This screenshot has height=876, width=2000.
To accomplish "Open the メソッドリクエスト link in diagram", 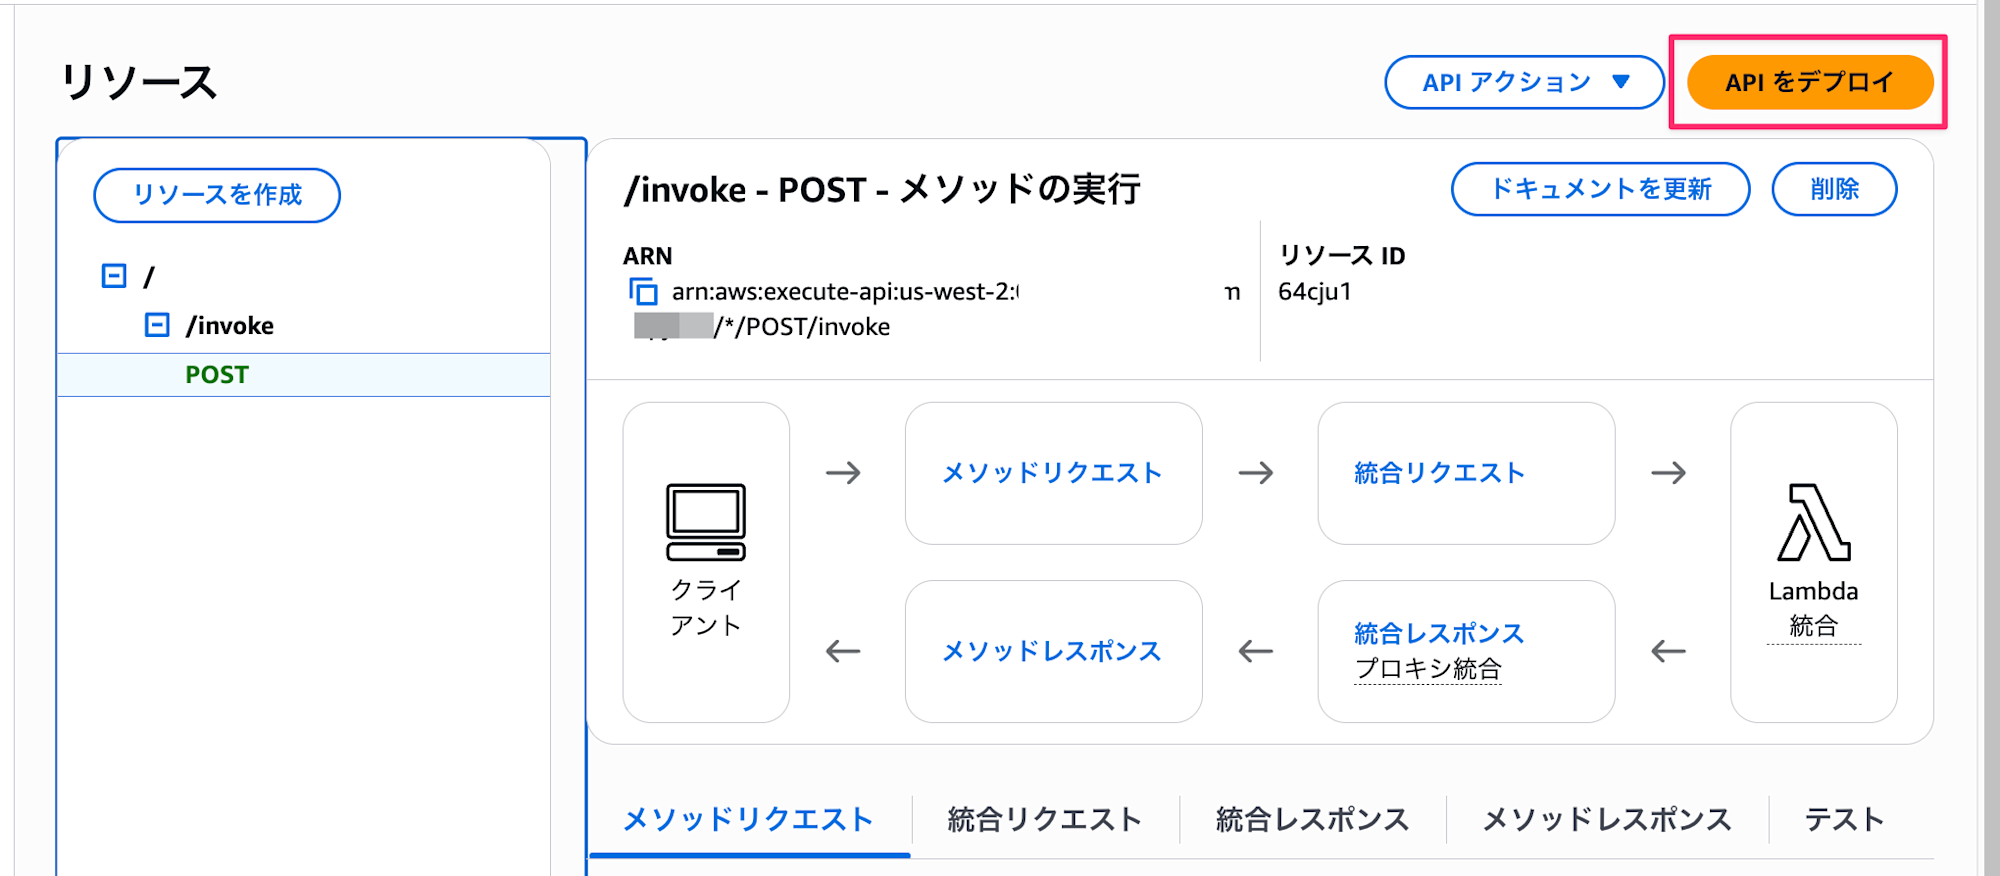I will pyautogui.click(x=1052, y=473).
